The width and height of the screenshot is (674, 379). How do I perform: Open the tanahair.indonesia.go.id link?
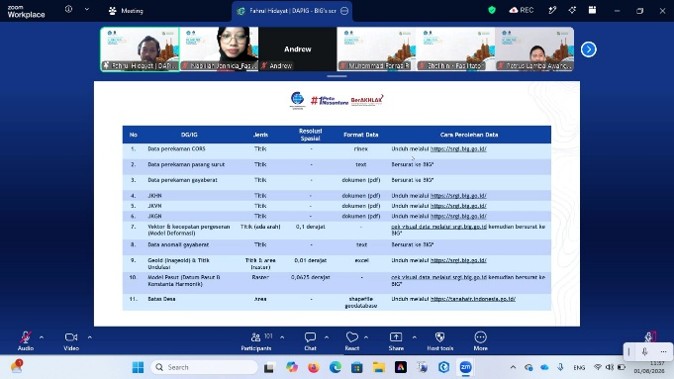[x=473, y=299]
